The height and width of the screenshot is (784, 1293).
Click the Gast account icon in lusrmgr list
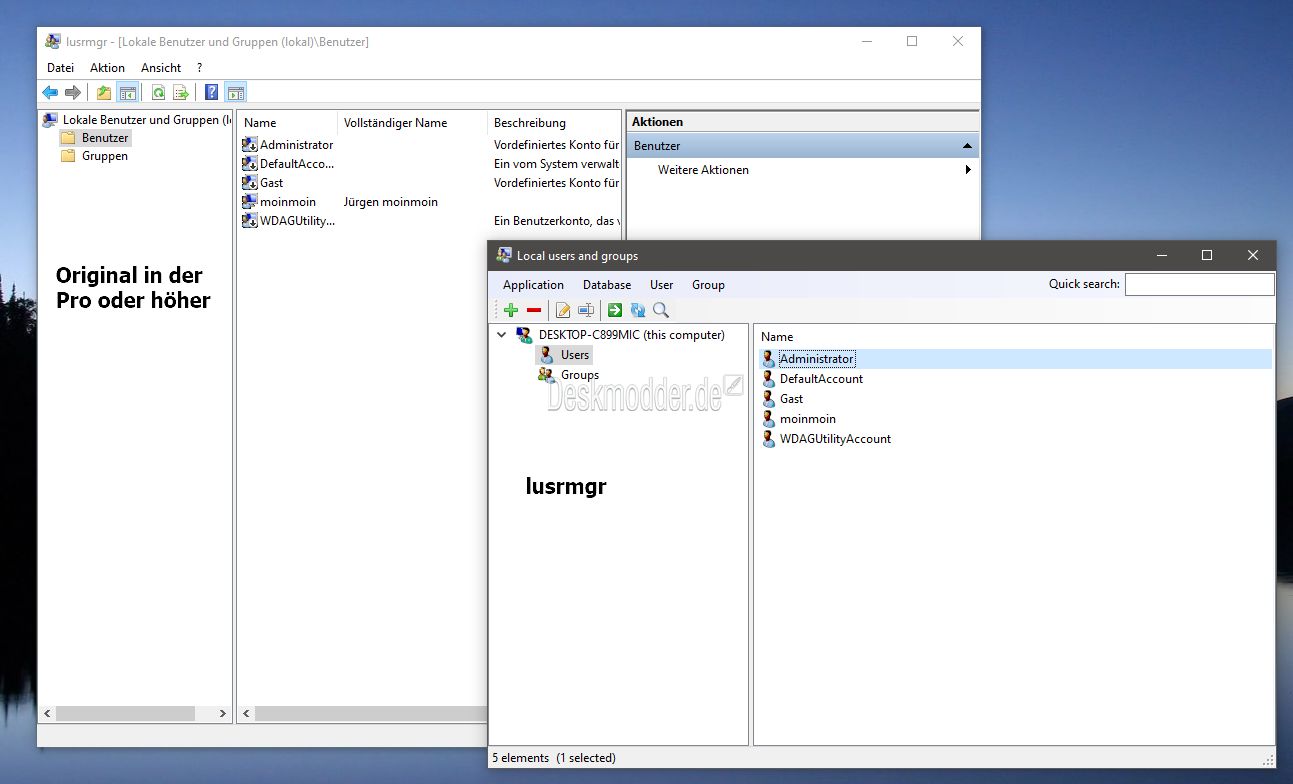[250, 183]
